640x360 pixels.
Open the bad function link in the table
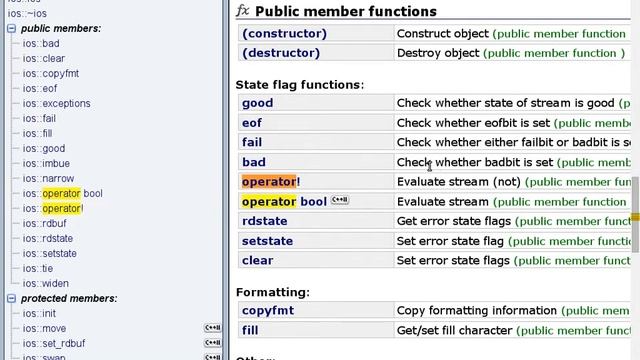click(x=253, y=162)
